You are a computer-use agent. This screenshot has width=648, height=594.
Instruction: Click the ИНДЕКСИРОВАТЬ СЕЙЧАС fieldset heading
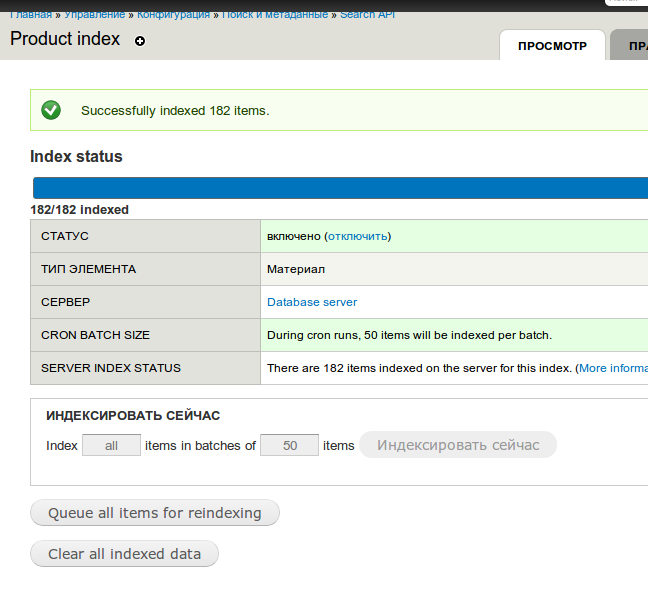click(133, 415)
